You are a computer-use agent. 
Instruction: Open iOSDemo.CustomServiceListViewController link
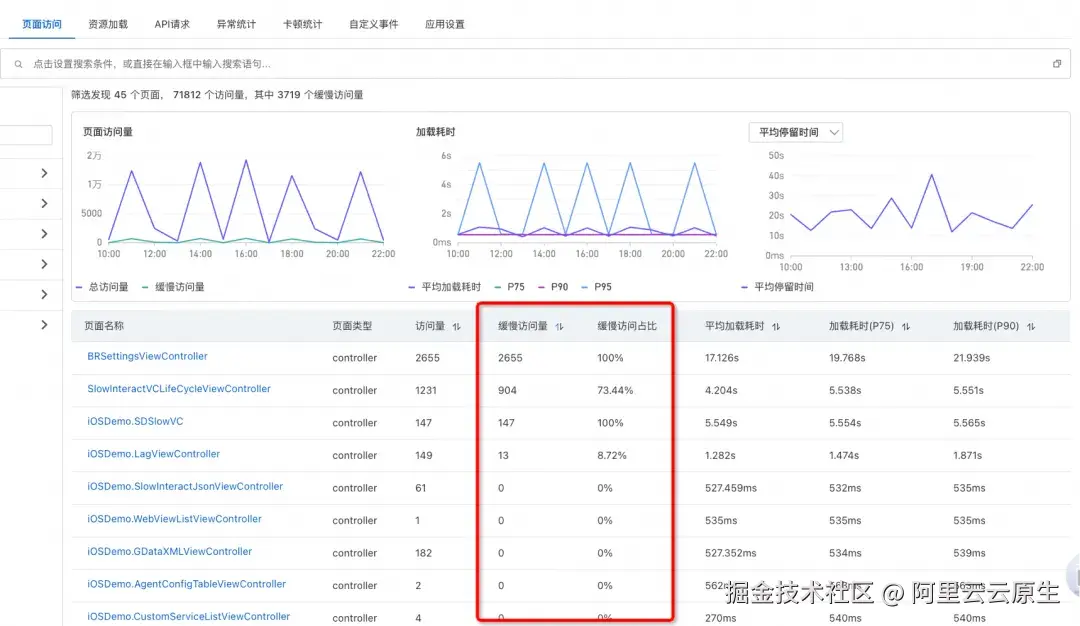coord(188,616)
